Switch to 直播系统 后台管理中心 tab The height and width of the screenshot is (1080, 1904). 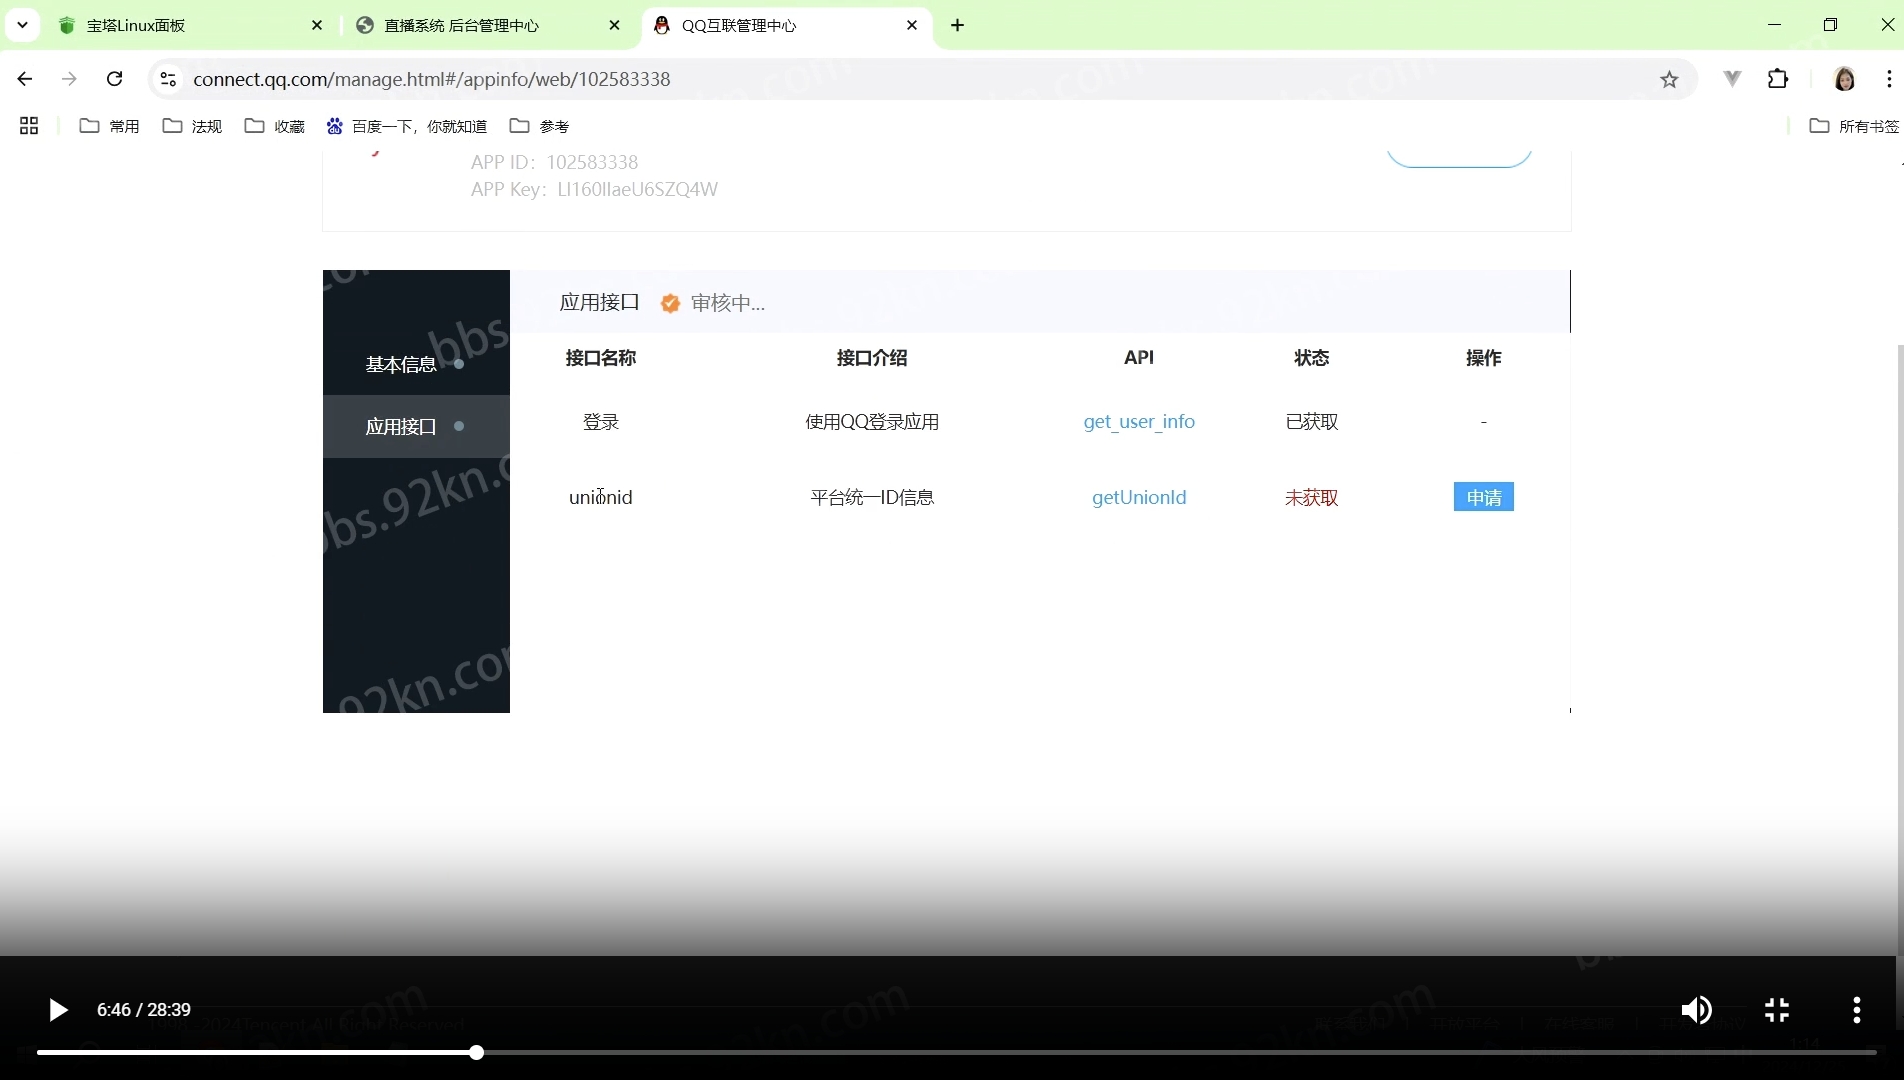pyautogui.click(x=486, y=25)
